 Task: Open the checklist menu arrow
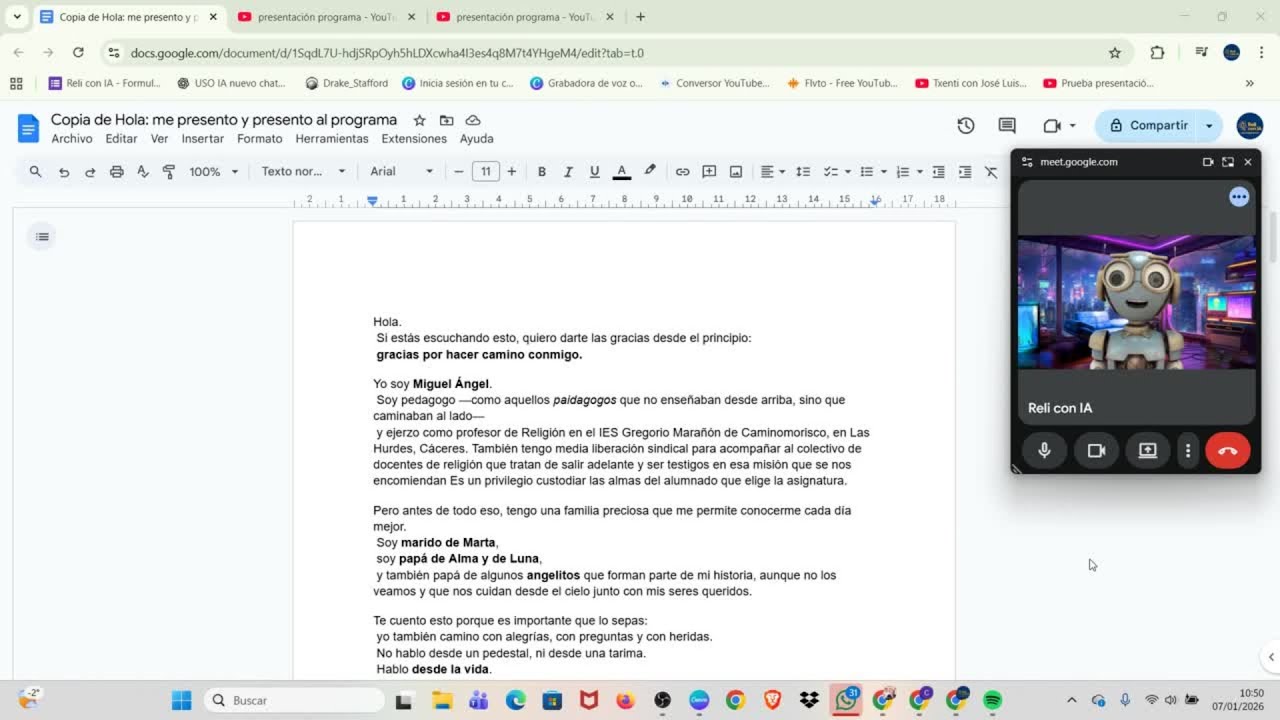coord(848,172)
